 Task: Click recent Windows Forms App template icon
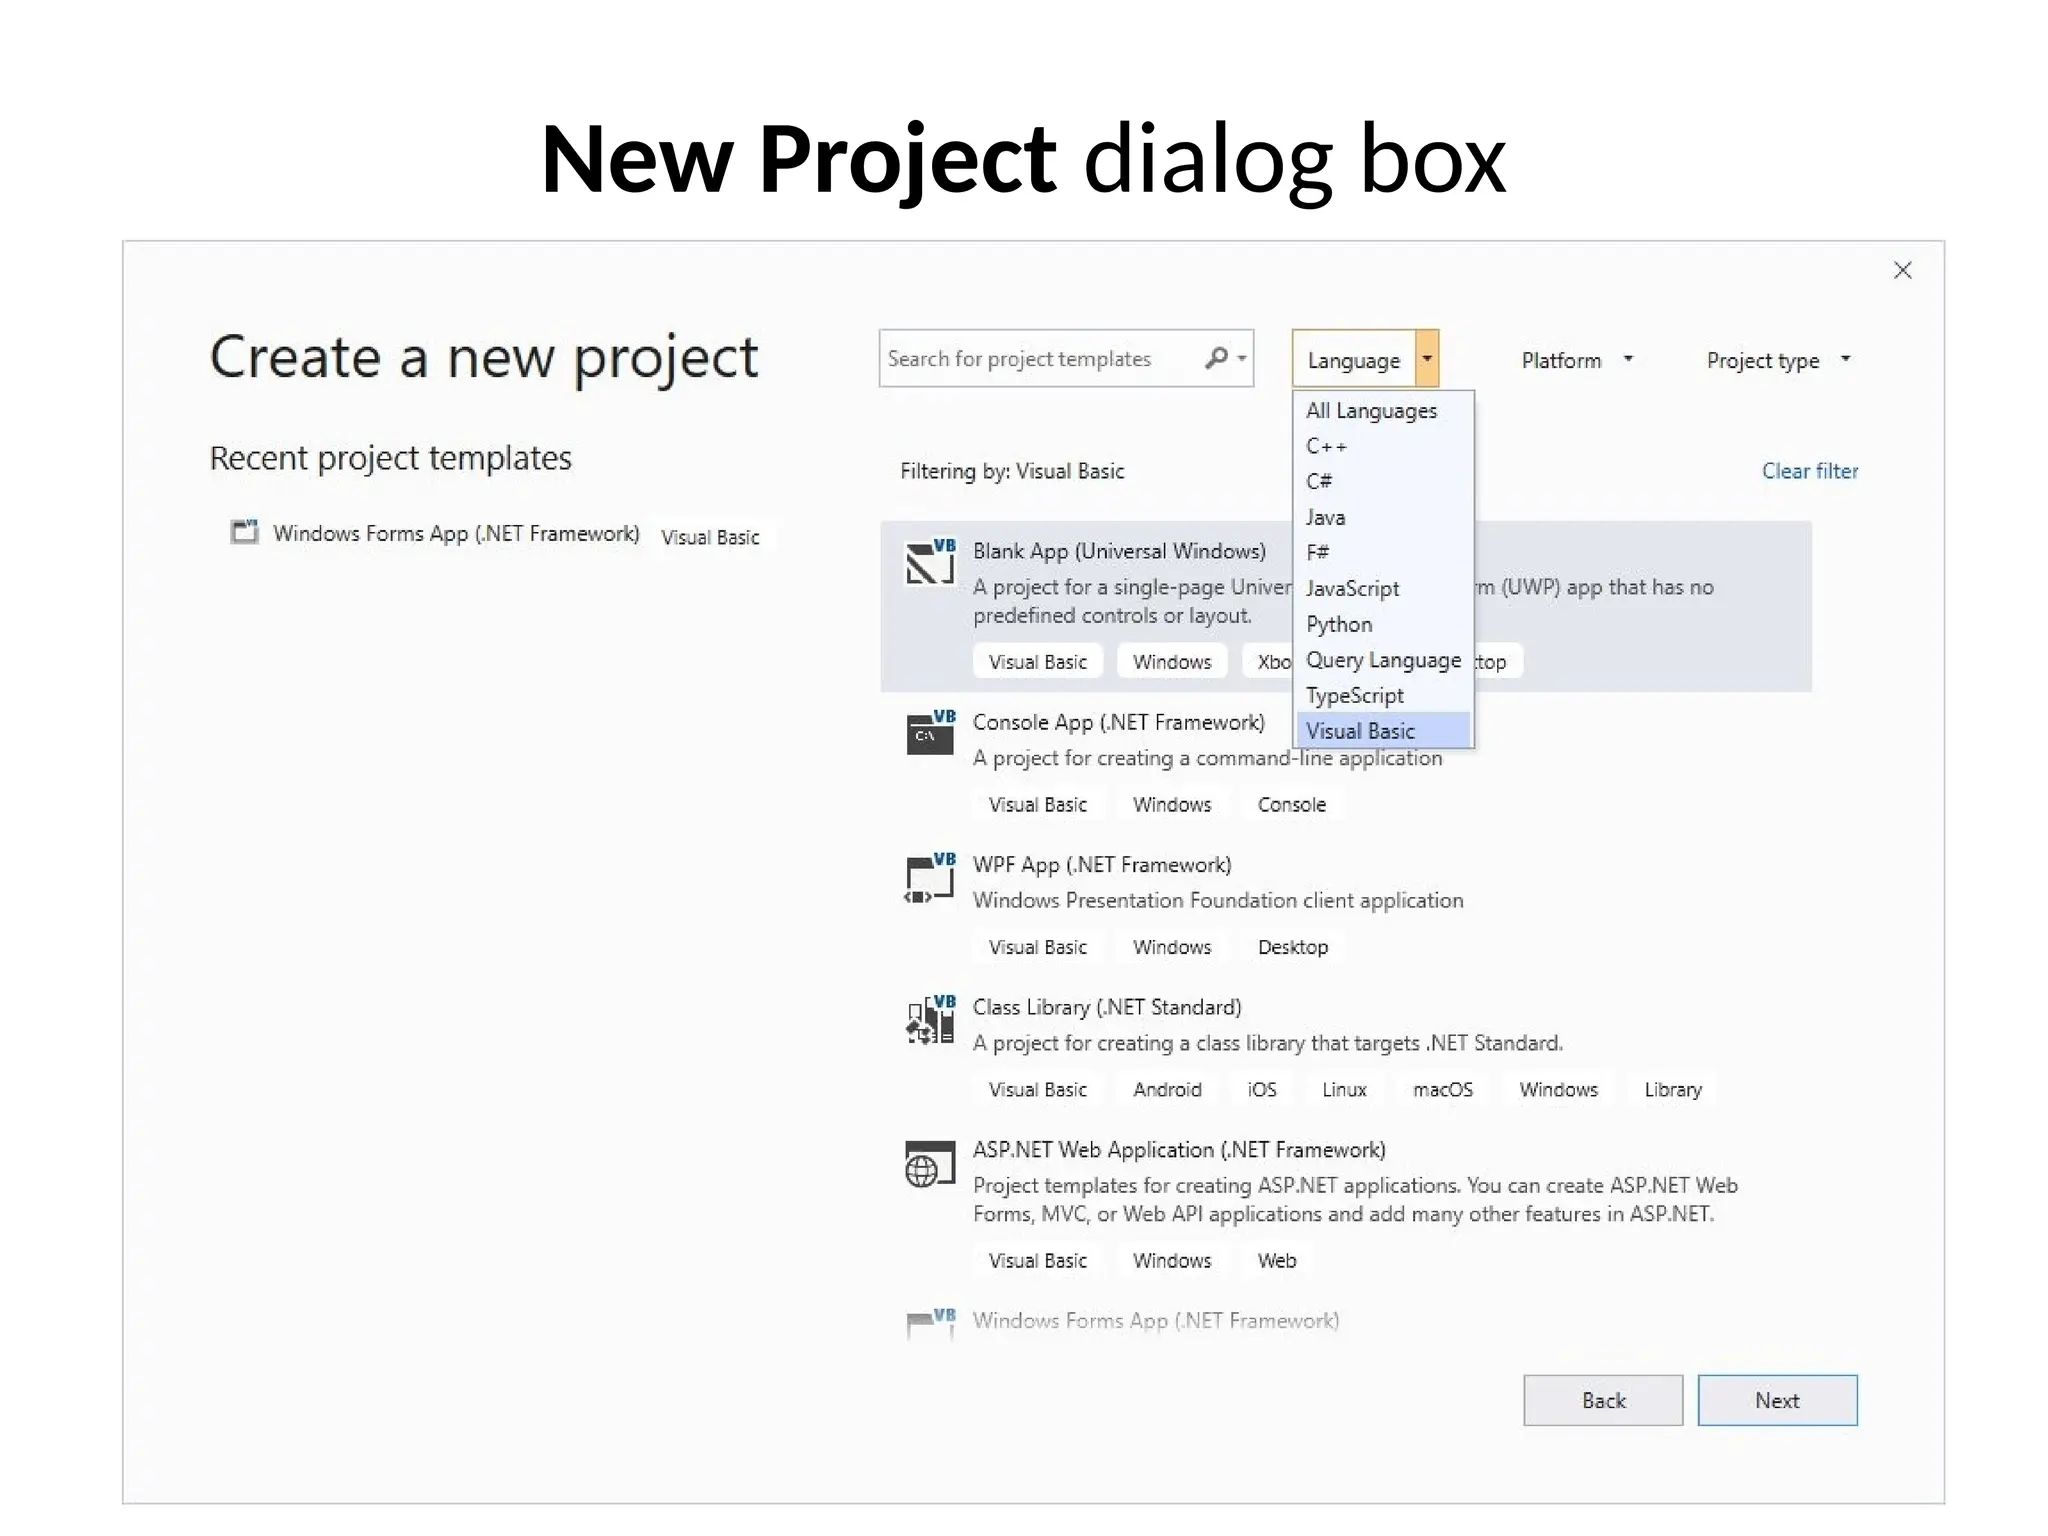pyautogui.click(x=245, y=531)
